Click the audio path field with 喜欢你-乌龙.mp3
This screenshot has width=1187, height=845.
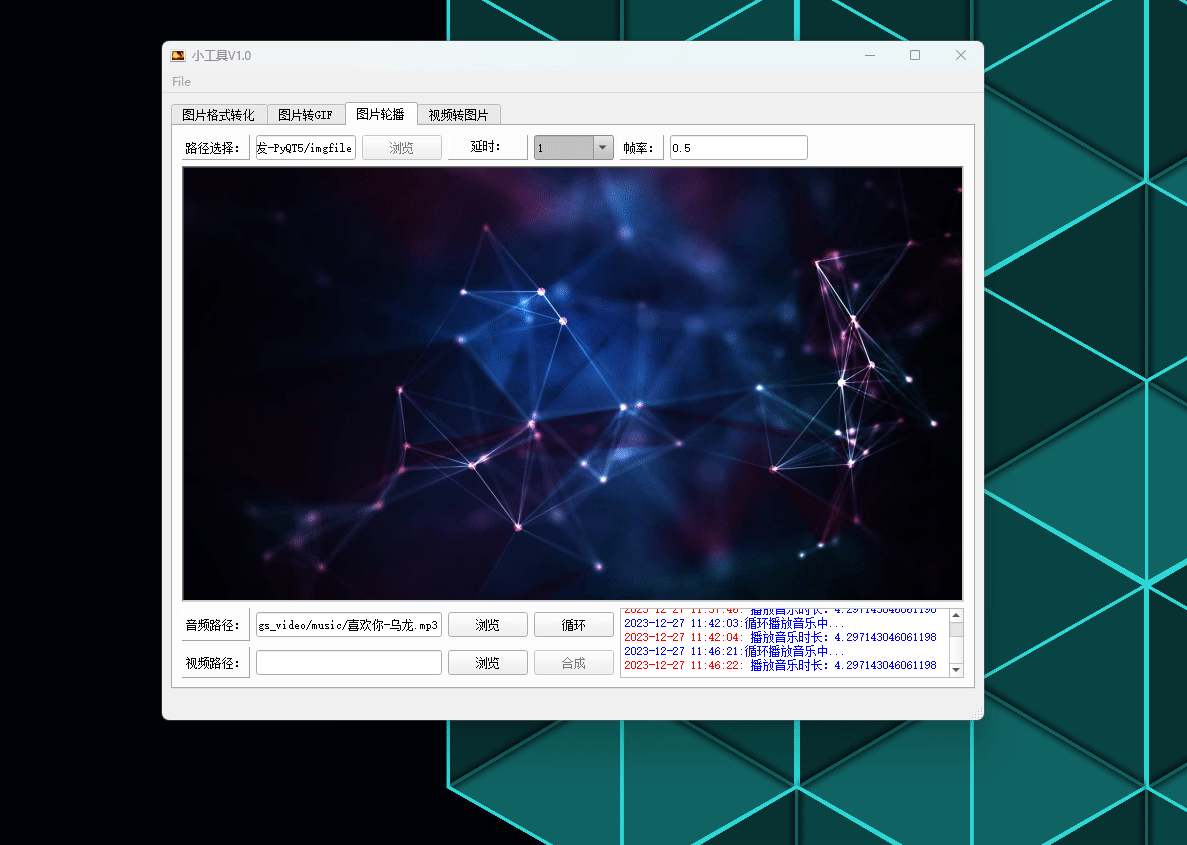point(348,624)
